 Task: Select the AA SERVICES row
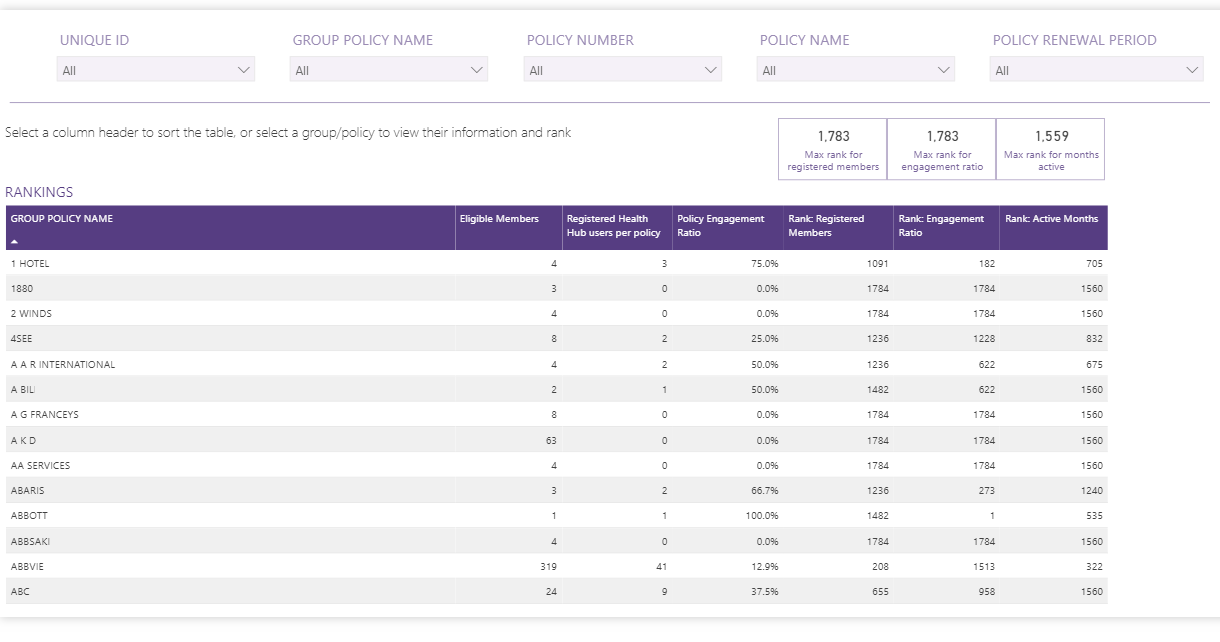click(x=556, y=465)
